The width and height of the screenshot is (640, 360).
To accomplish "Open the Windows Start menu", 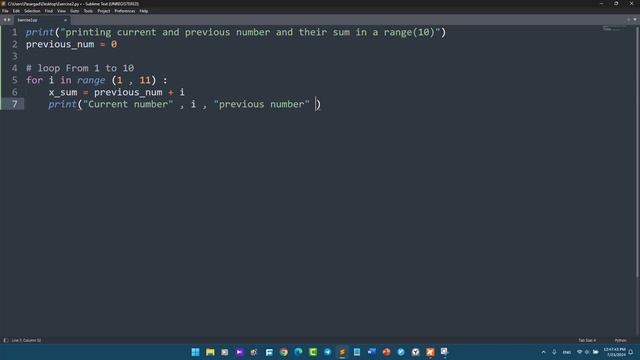I will (x=196, y=352).
